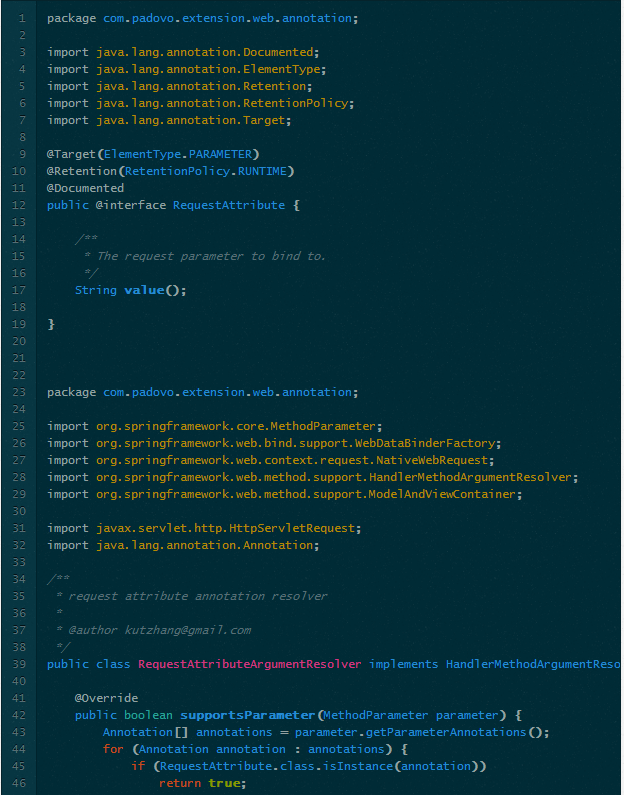Click import java.lang.annotation.Documented line

coord(183,52)
